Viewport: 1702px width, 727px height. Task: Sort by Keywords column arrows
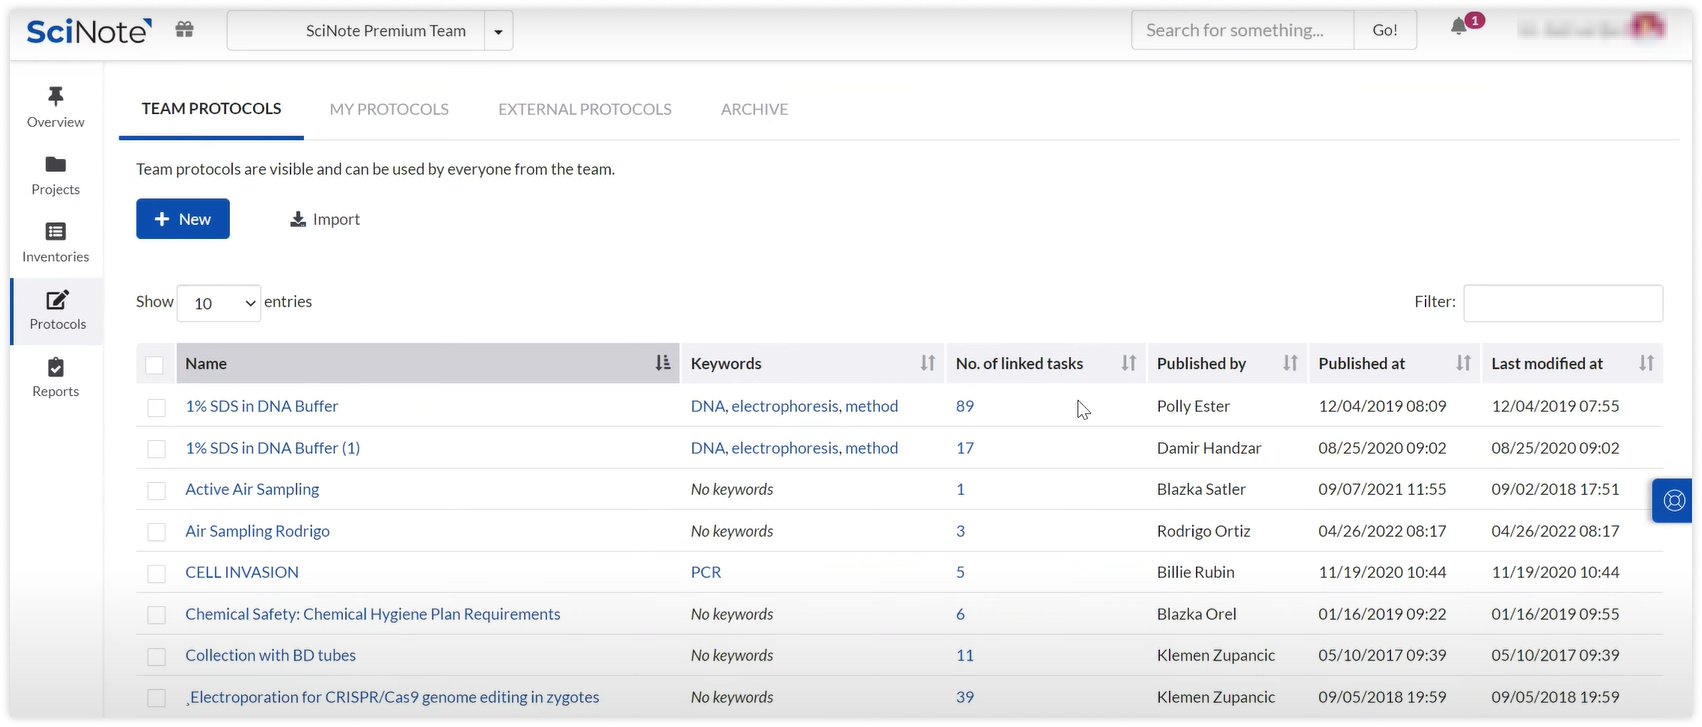pyautogui.click(x=927, y=364)
